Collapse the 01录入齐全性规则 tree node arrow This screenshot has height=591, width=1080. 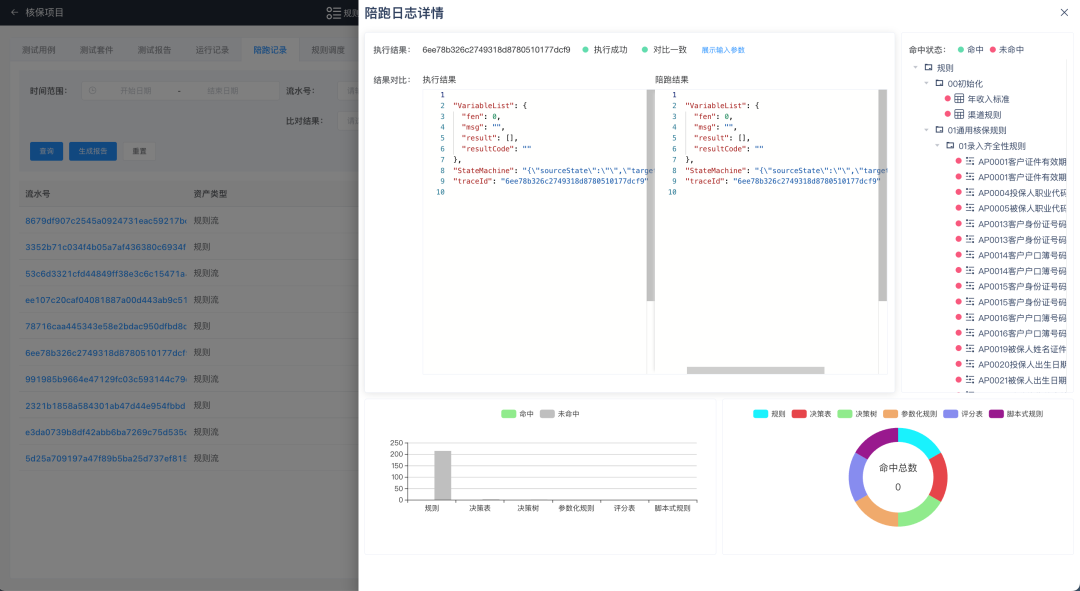tap(937, 146)
